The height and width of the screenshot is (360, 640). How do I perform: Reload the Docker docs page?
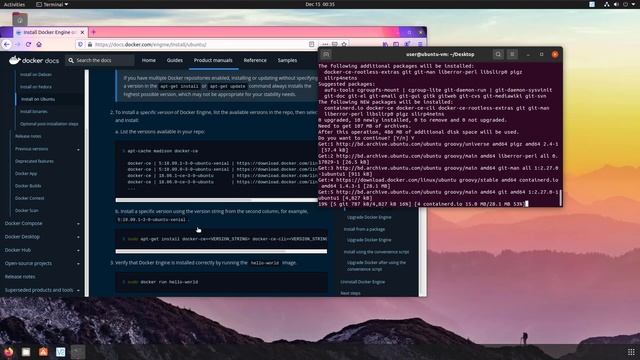28,44
